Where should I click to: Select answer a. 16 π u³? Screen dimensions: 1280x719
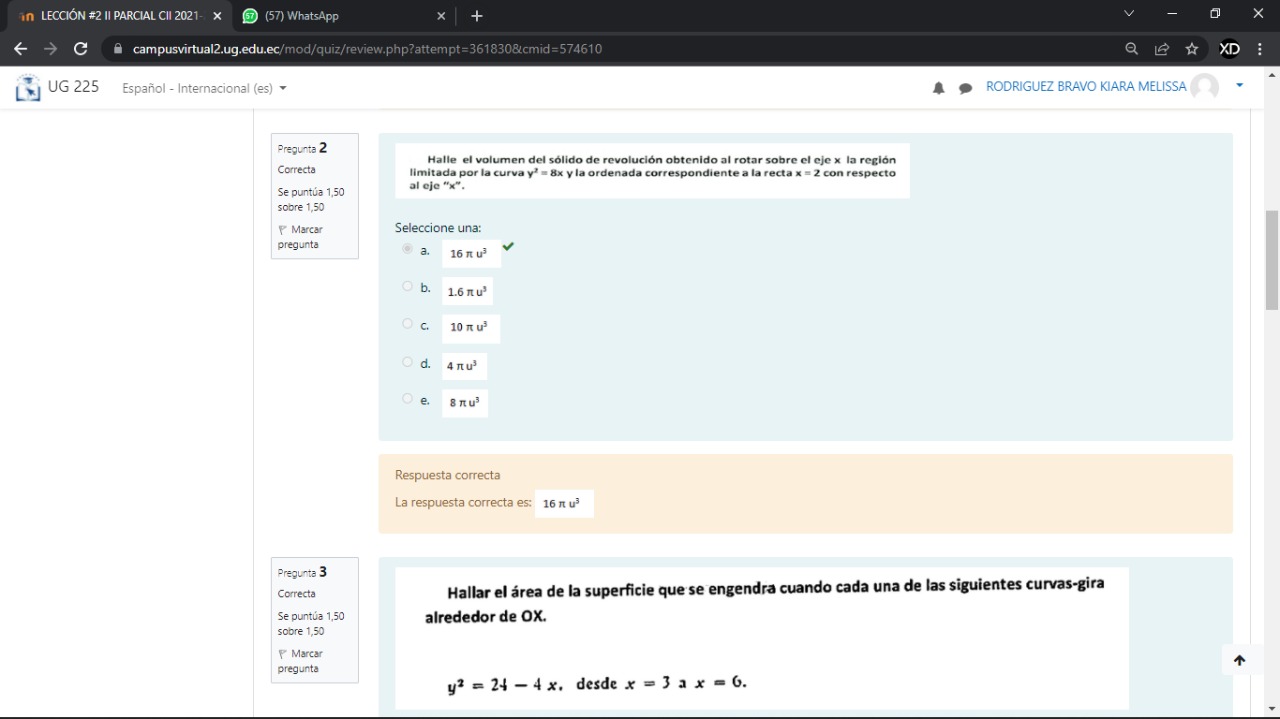pos(407,248)
